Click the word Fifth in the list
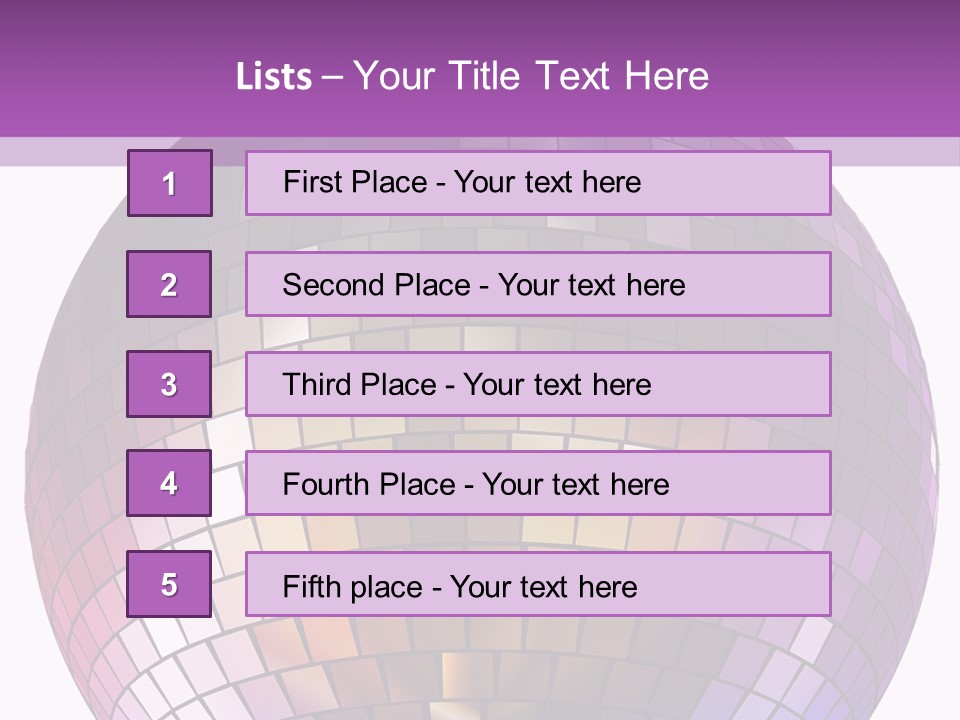 point(311,585)
